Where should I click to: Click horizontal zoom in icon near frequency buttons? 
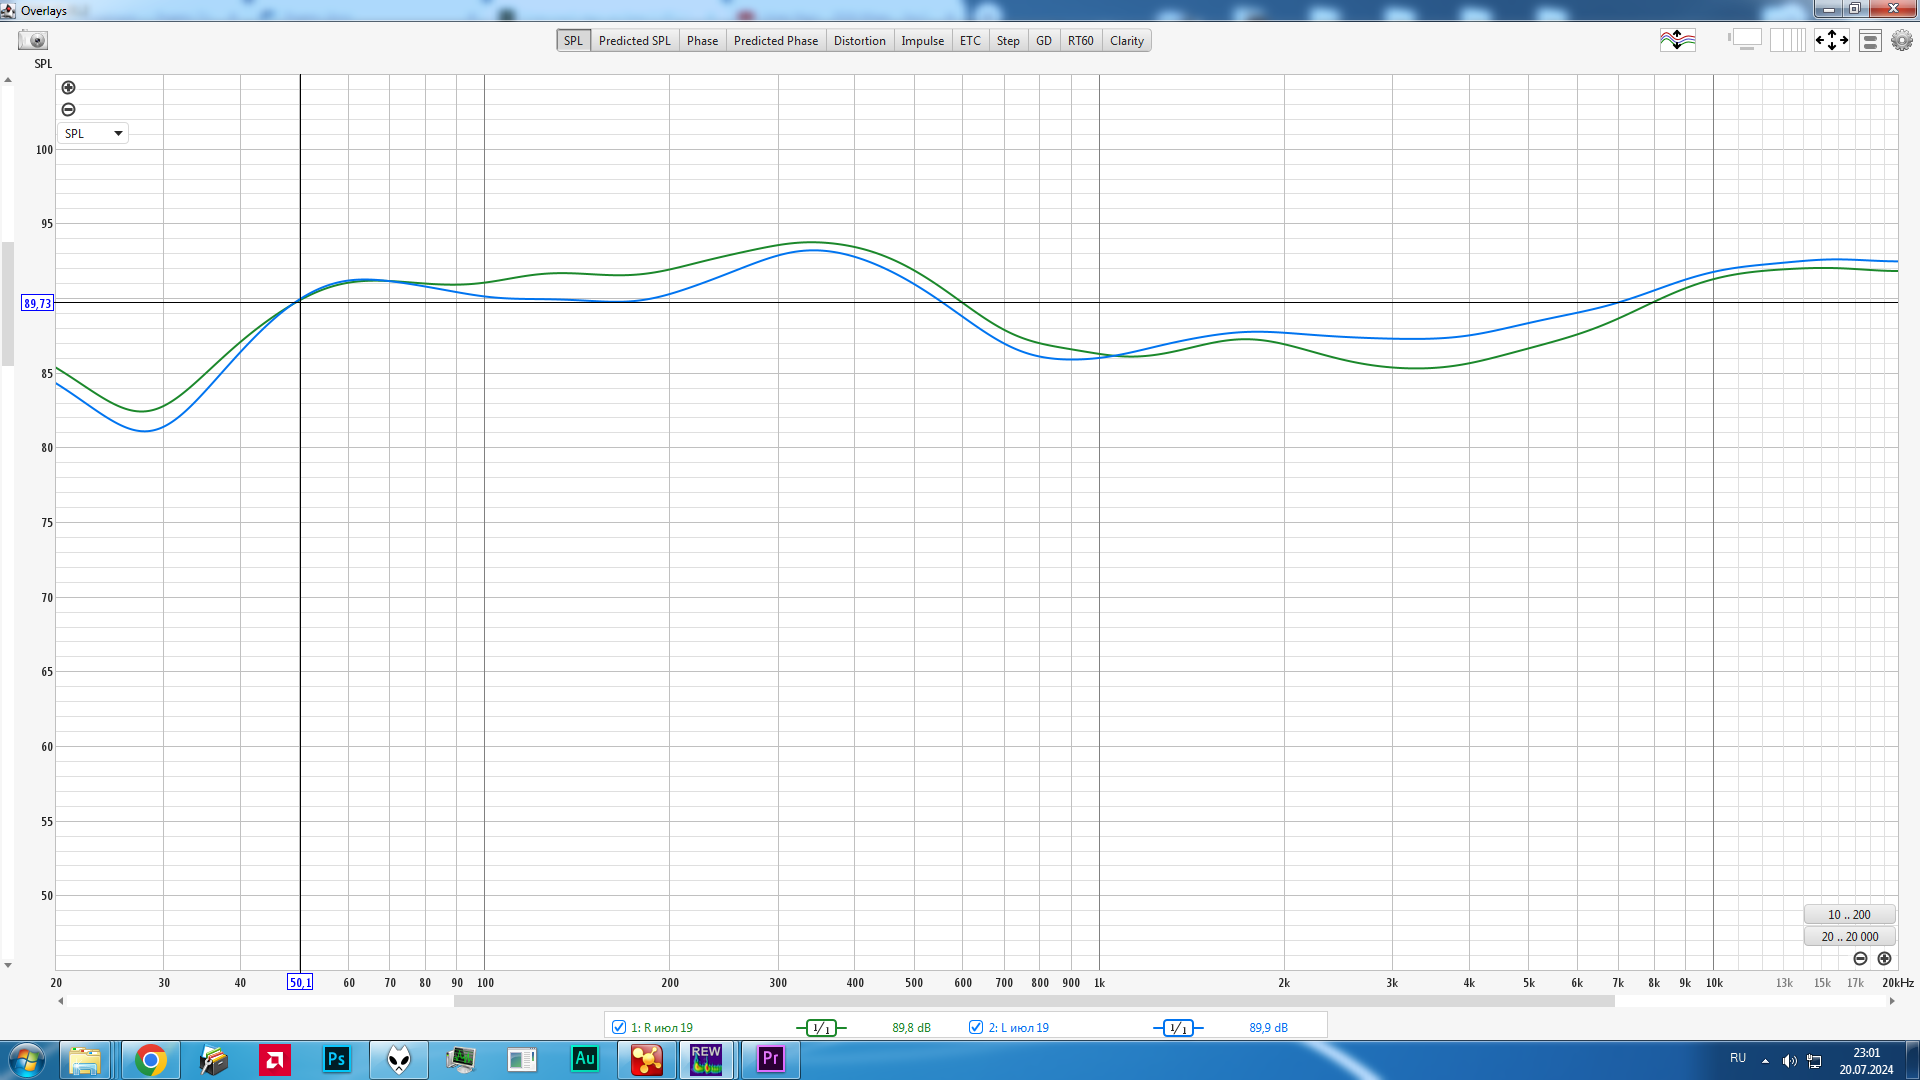coord(1884,959)
